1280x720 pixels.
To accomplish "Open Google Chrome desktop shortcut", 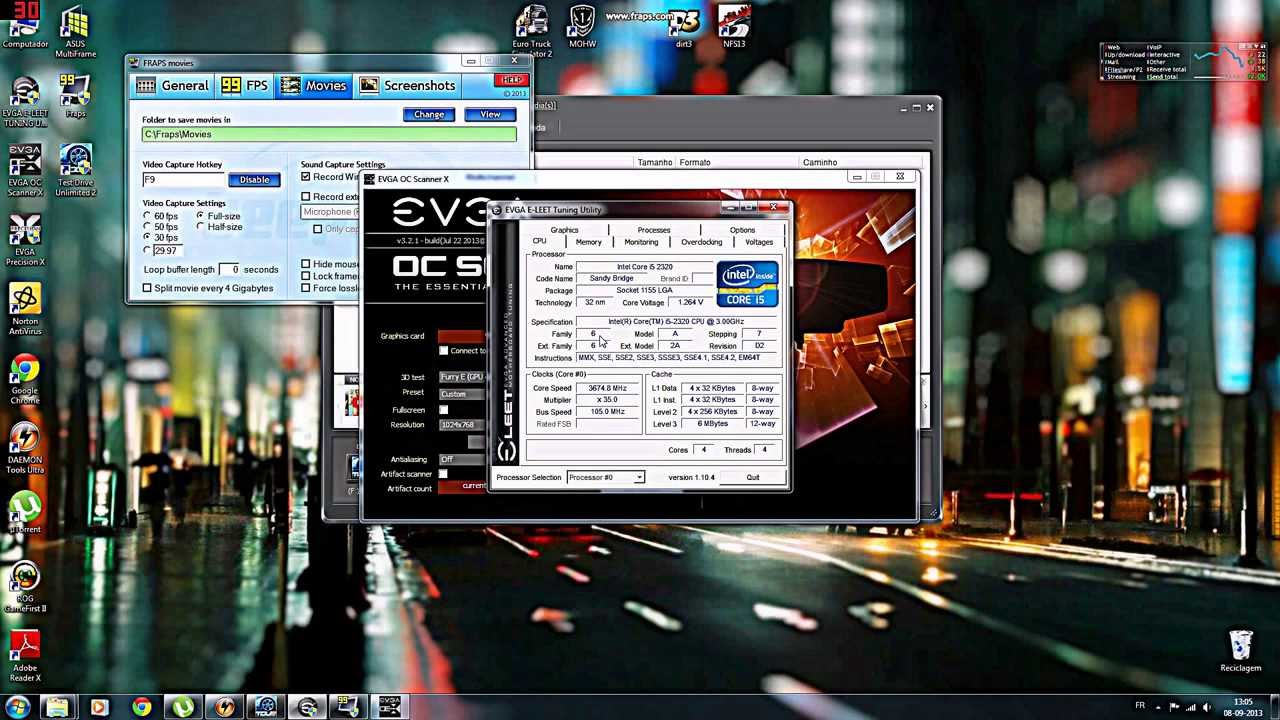I will tap(26, 380).
